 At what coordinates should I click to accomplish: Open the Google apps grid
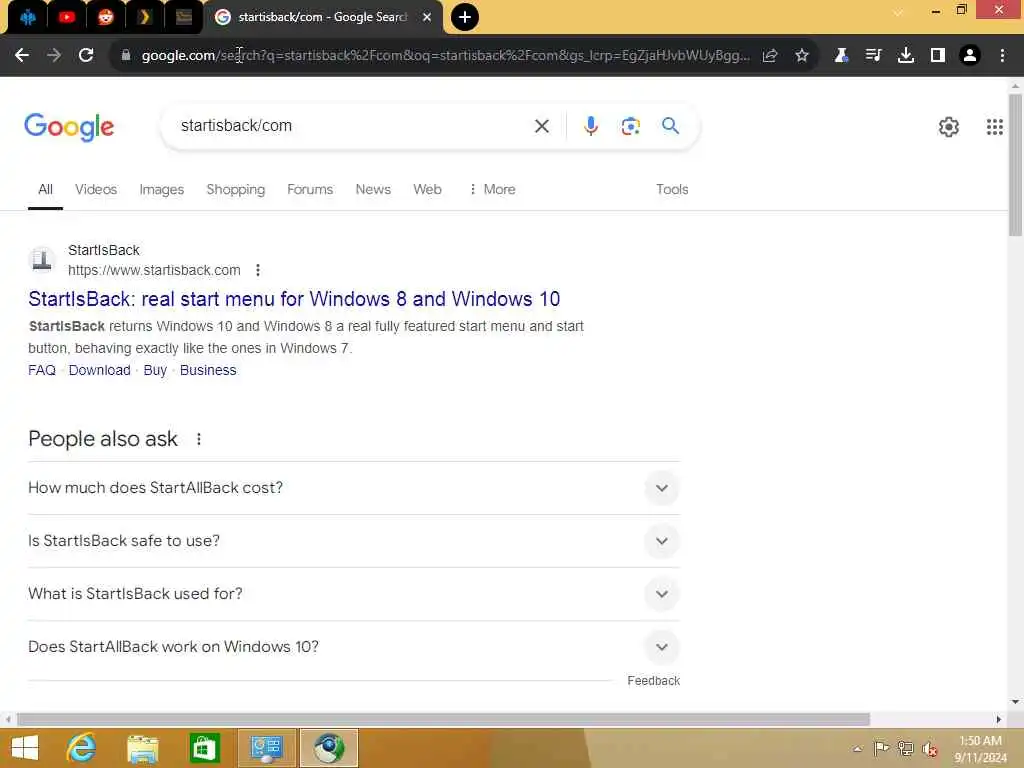(995, 127)
